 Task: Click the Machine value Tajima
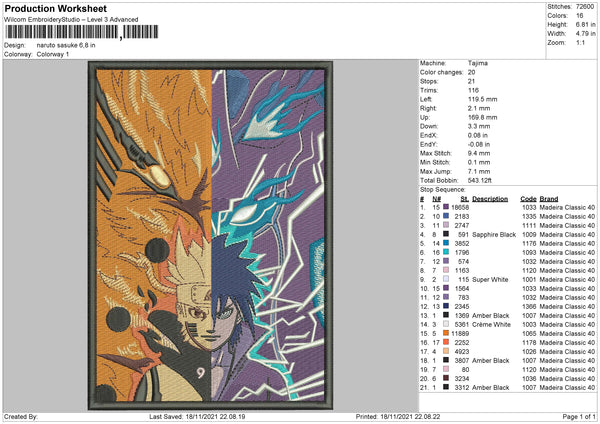click(478, 63)
